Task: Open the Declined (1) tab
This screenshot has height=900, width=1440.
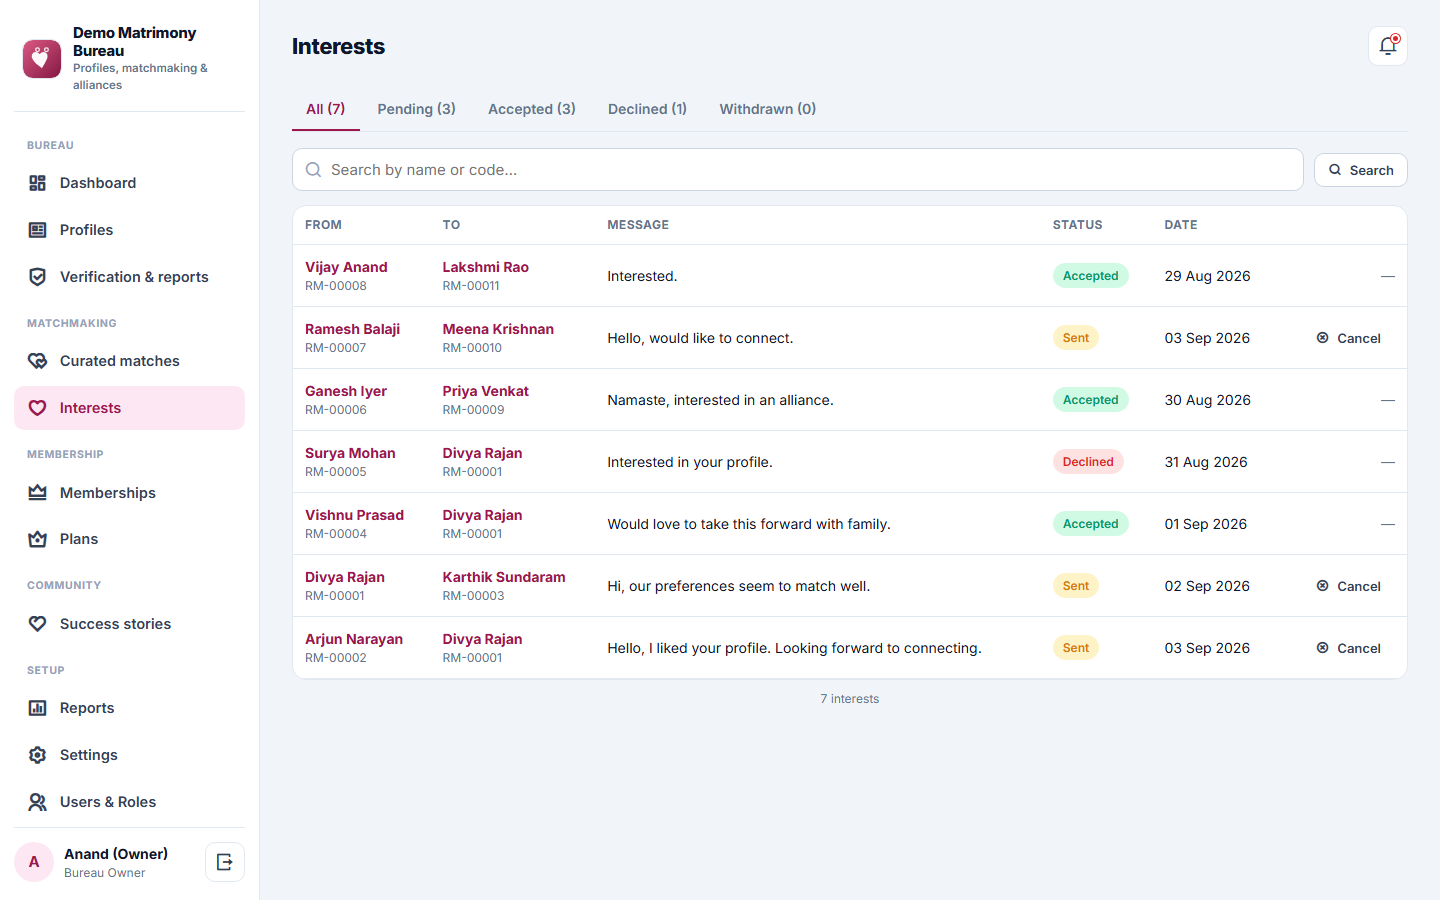Action: tap(648, 109)
